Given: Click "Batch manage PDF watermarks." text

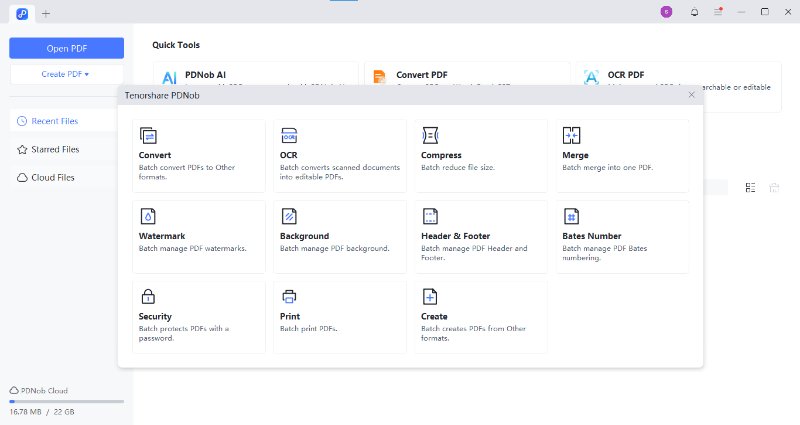Looking at the screenshot, I should tap(192, 248).
